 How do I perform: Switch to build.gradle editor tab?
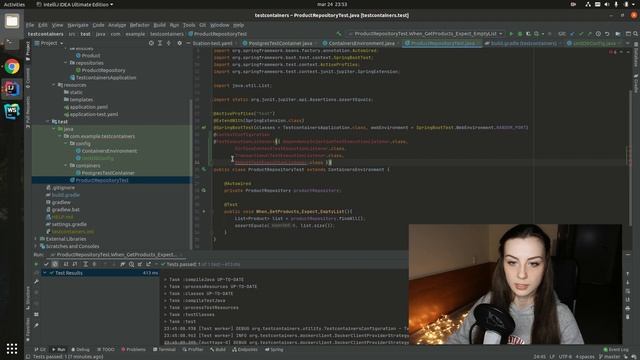(x=523, y=43)
